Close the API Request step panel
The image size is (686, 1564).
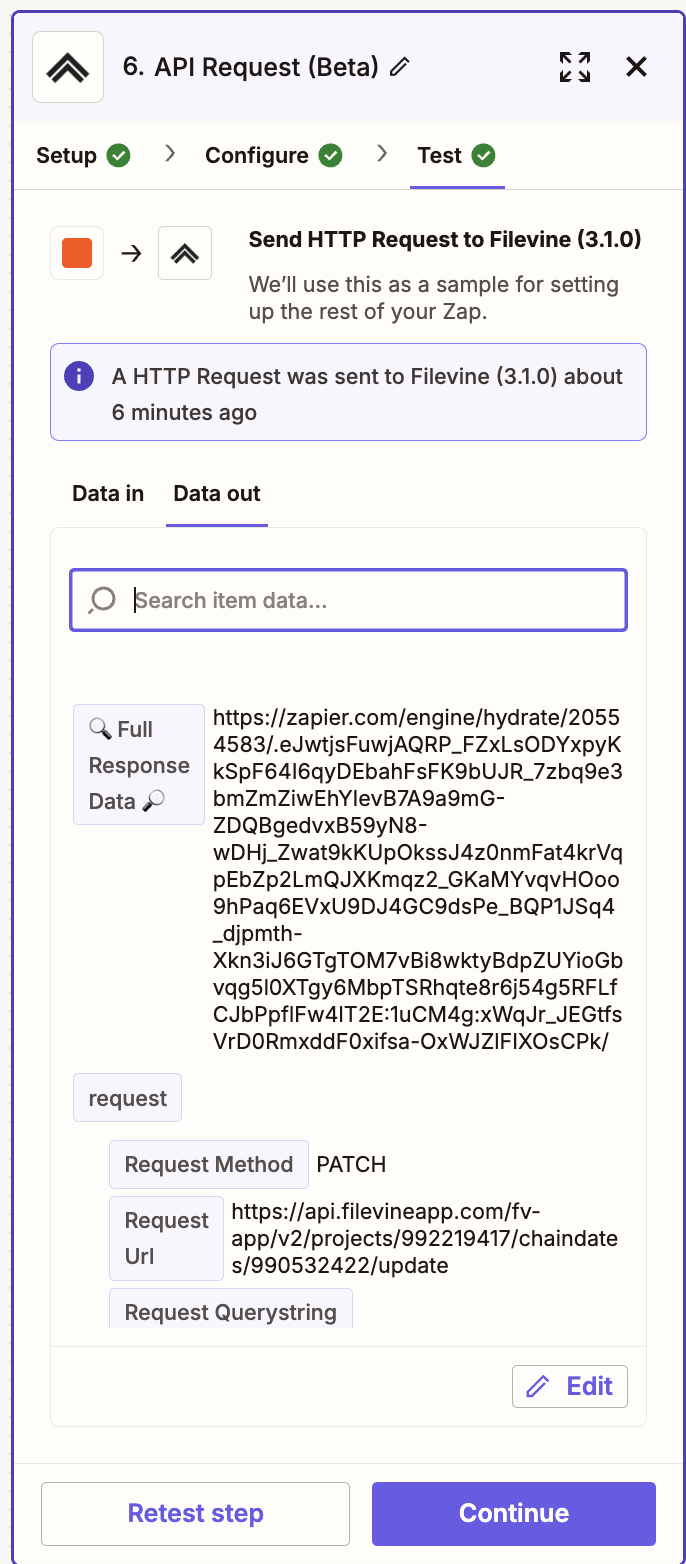point(636,67)
